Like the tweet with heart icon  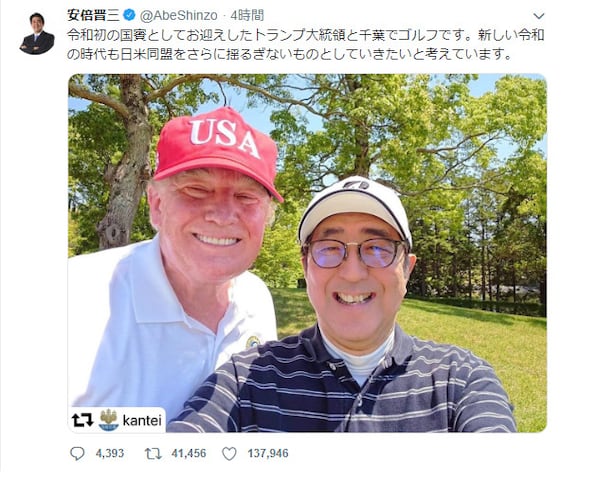[x=229, y=453]
